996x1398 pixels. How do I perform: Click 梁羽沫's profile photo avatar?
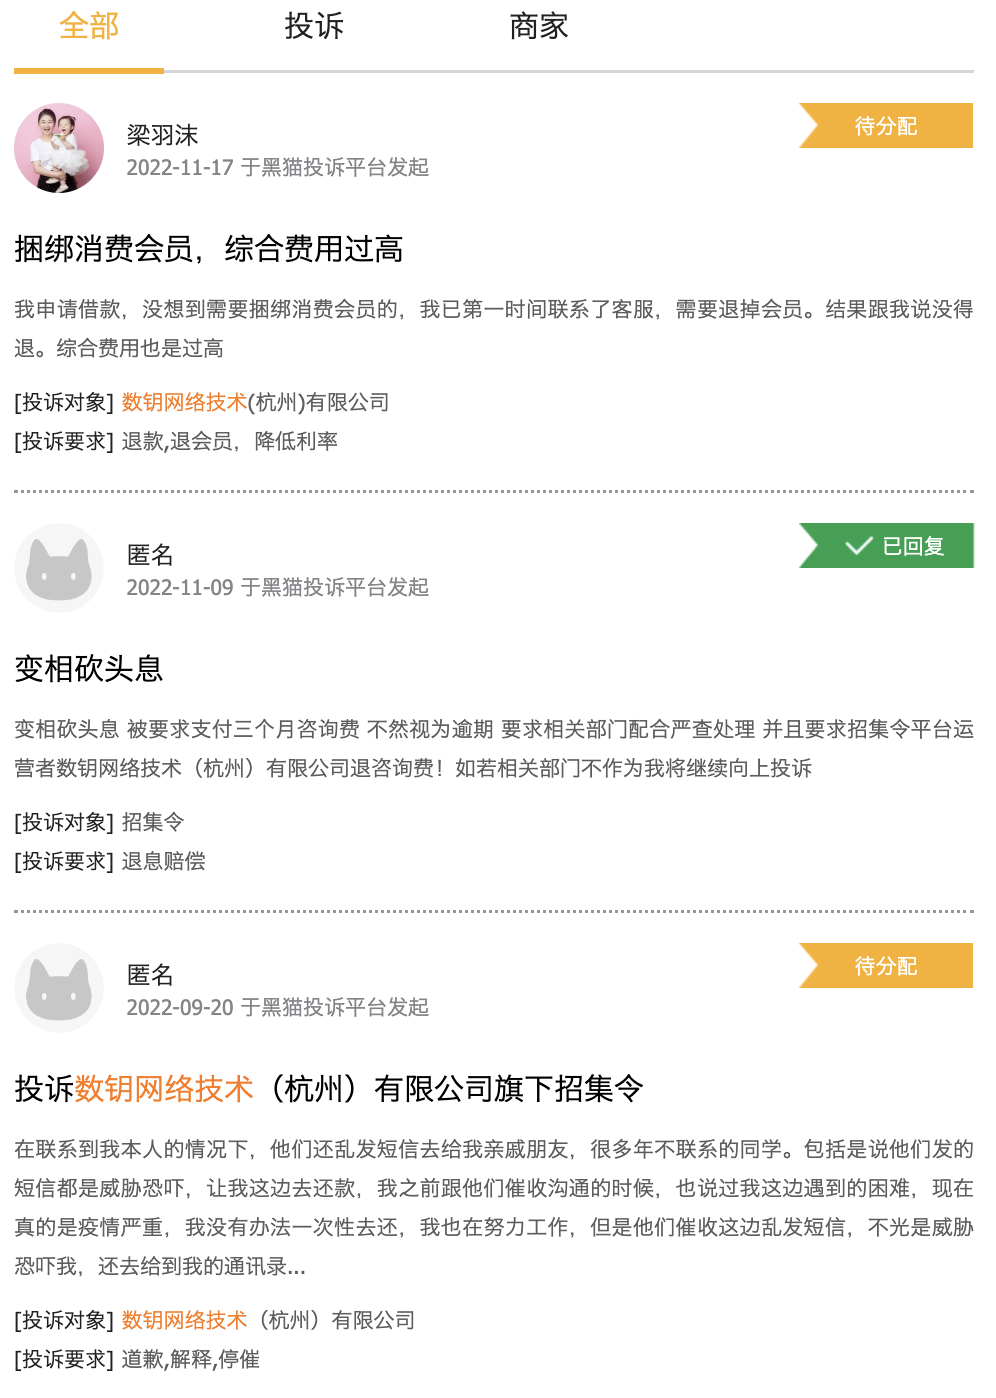click(x=59, y=148)
